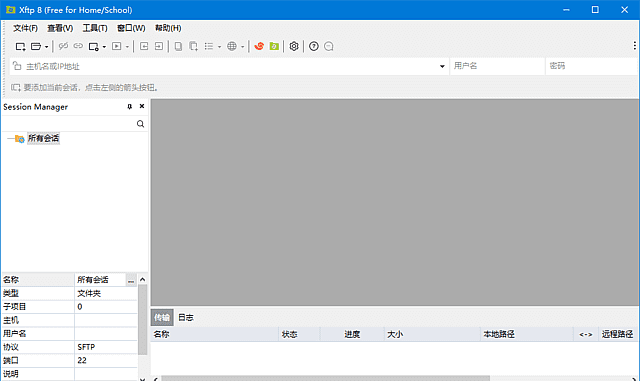The width and height of the screenshot is (640, 381).
Task: Sort transfers by 进度 column header
Action: 352,334
